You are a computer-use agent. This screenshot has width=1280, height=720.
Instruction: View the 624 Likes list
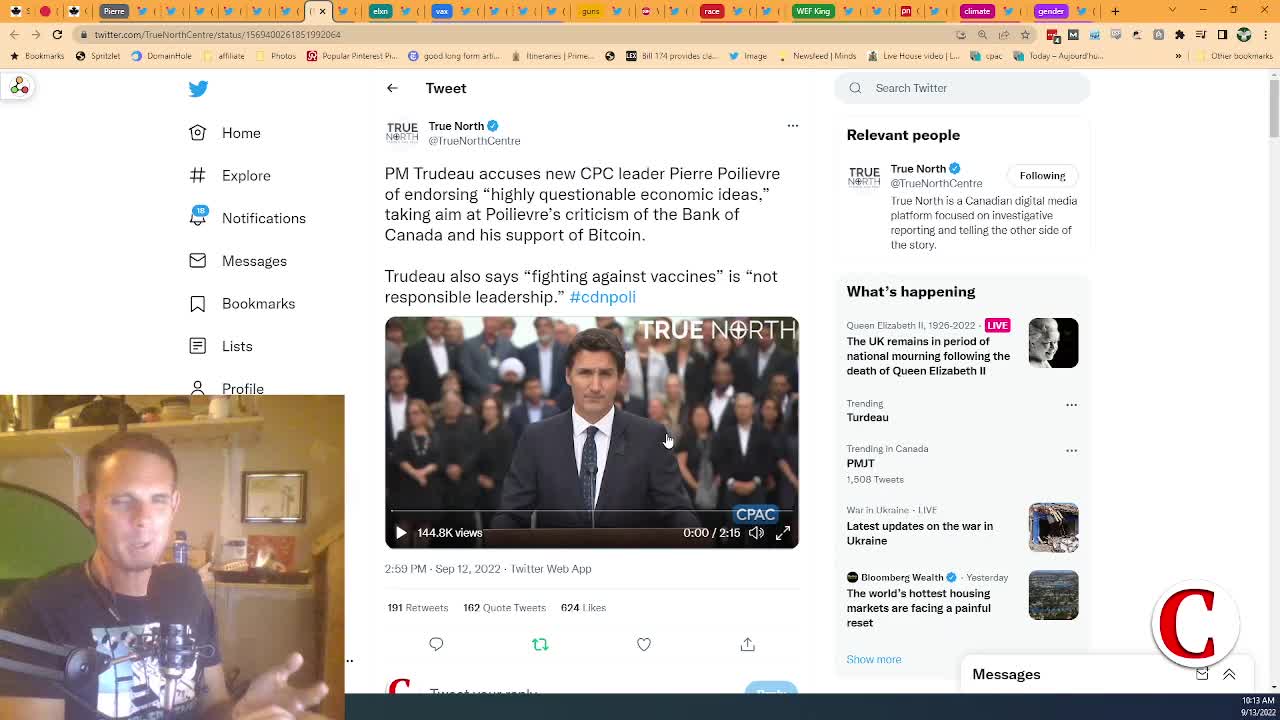click(x=583, y=607)
